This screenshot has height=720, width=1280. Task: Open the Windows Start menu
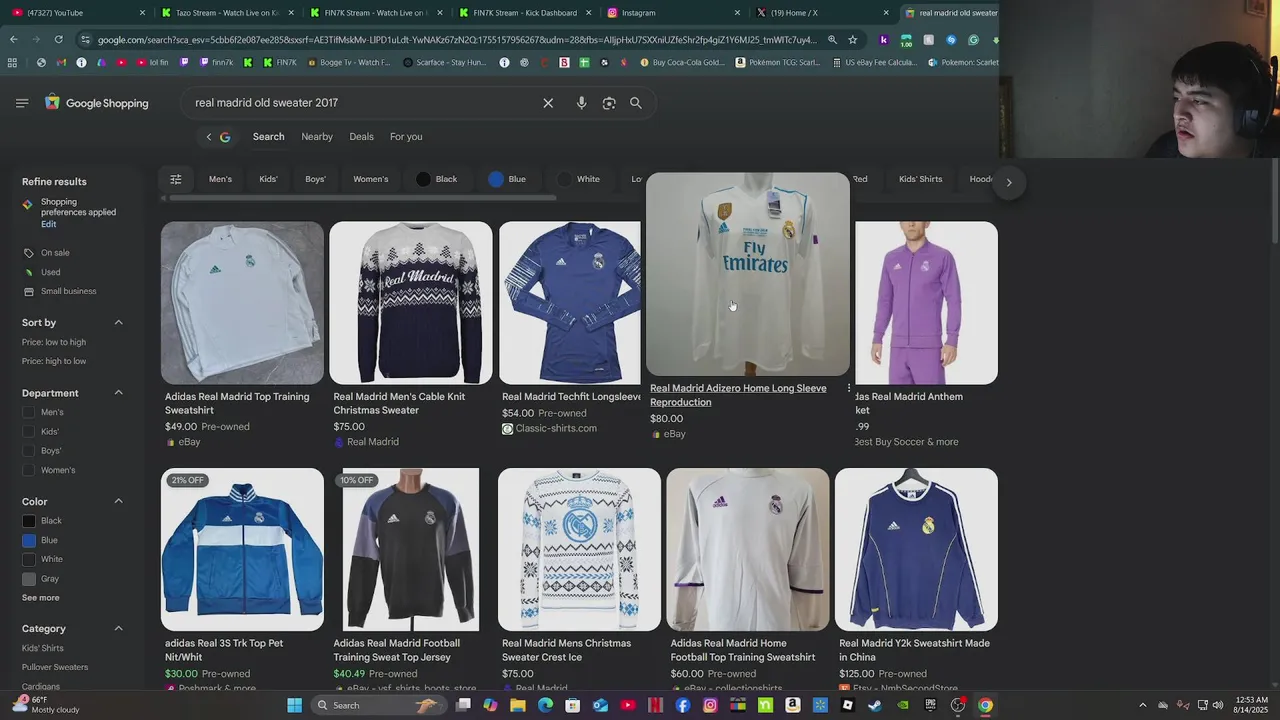coord(294,705)
